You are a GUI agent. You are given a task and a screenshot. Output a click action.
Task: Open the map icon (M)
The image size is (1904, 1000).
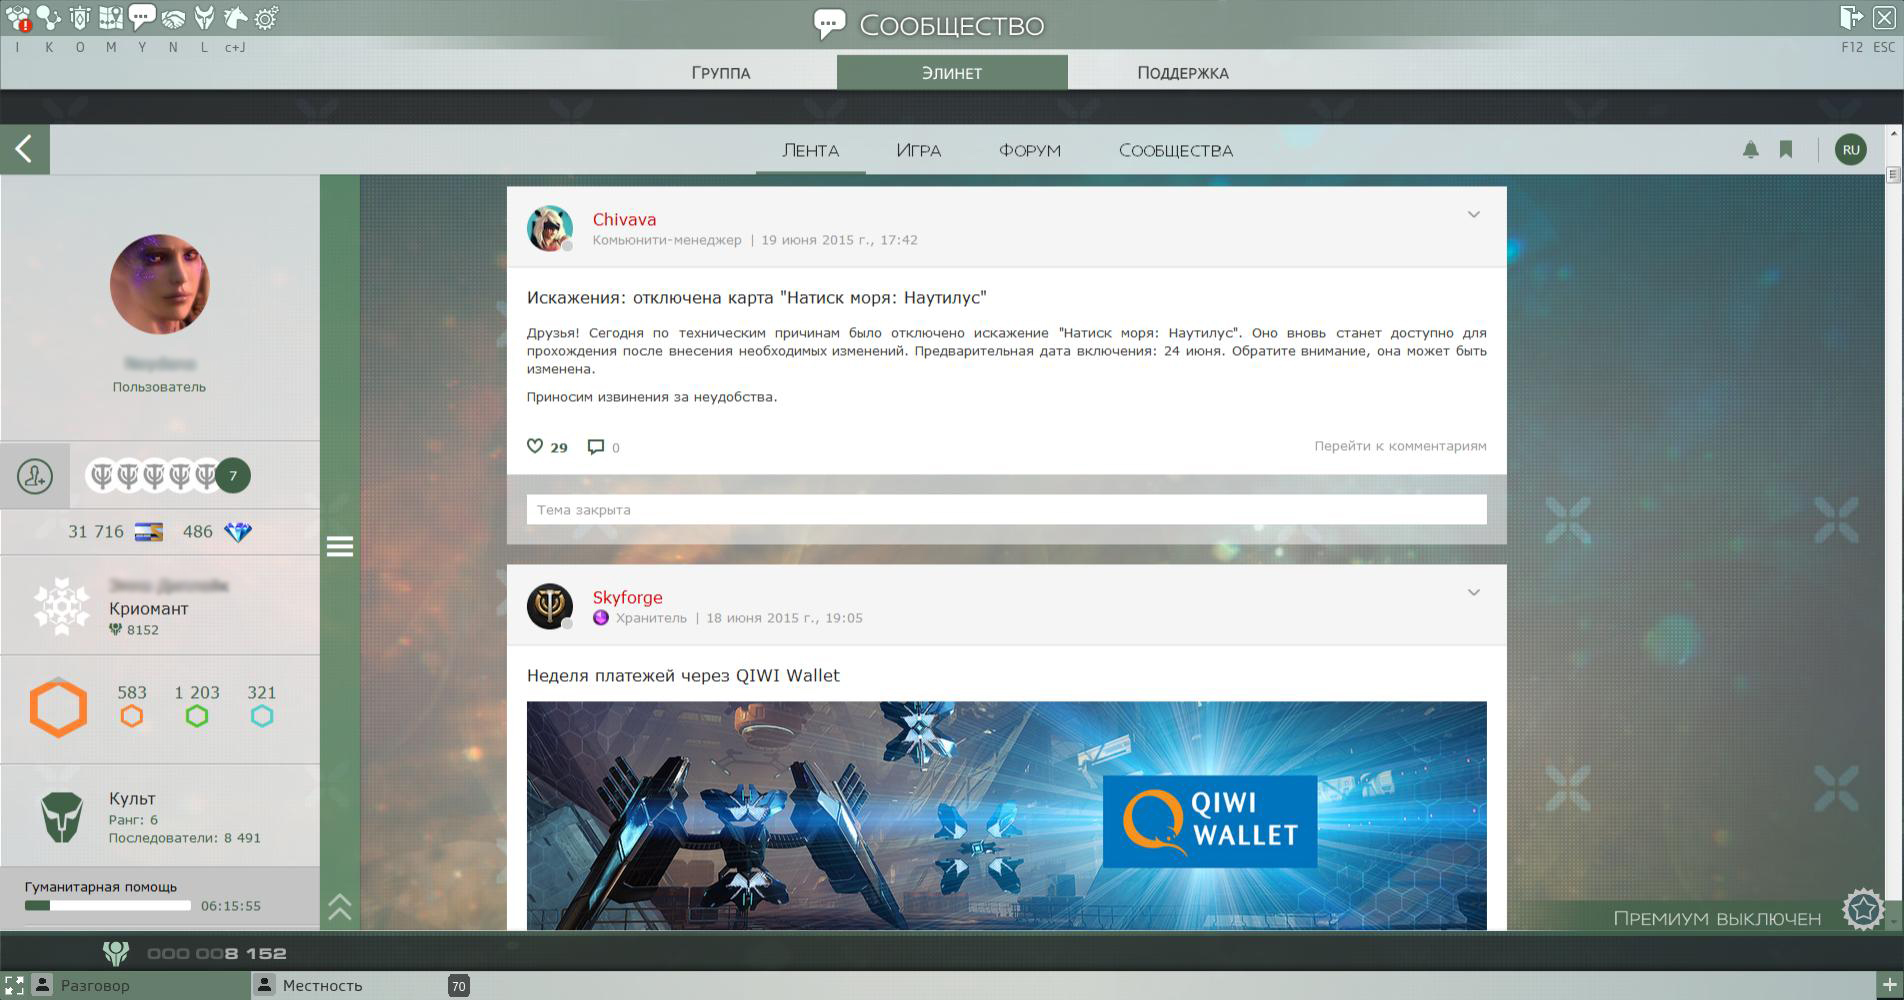pos(111,18)
